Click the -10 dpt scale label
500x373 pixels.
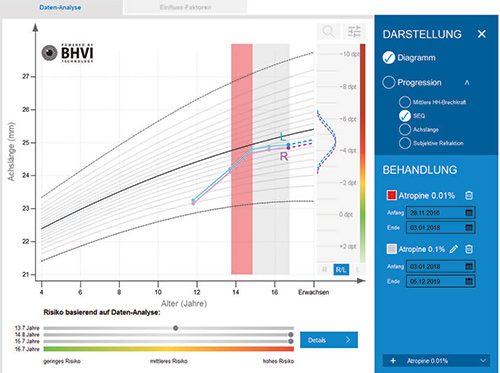point(349,54)
